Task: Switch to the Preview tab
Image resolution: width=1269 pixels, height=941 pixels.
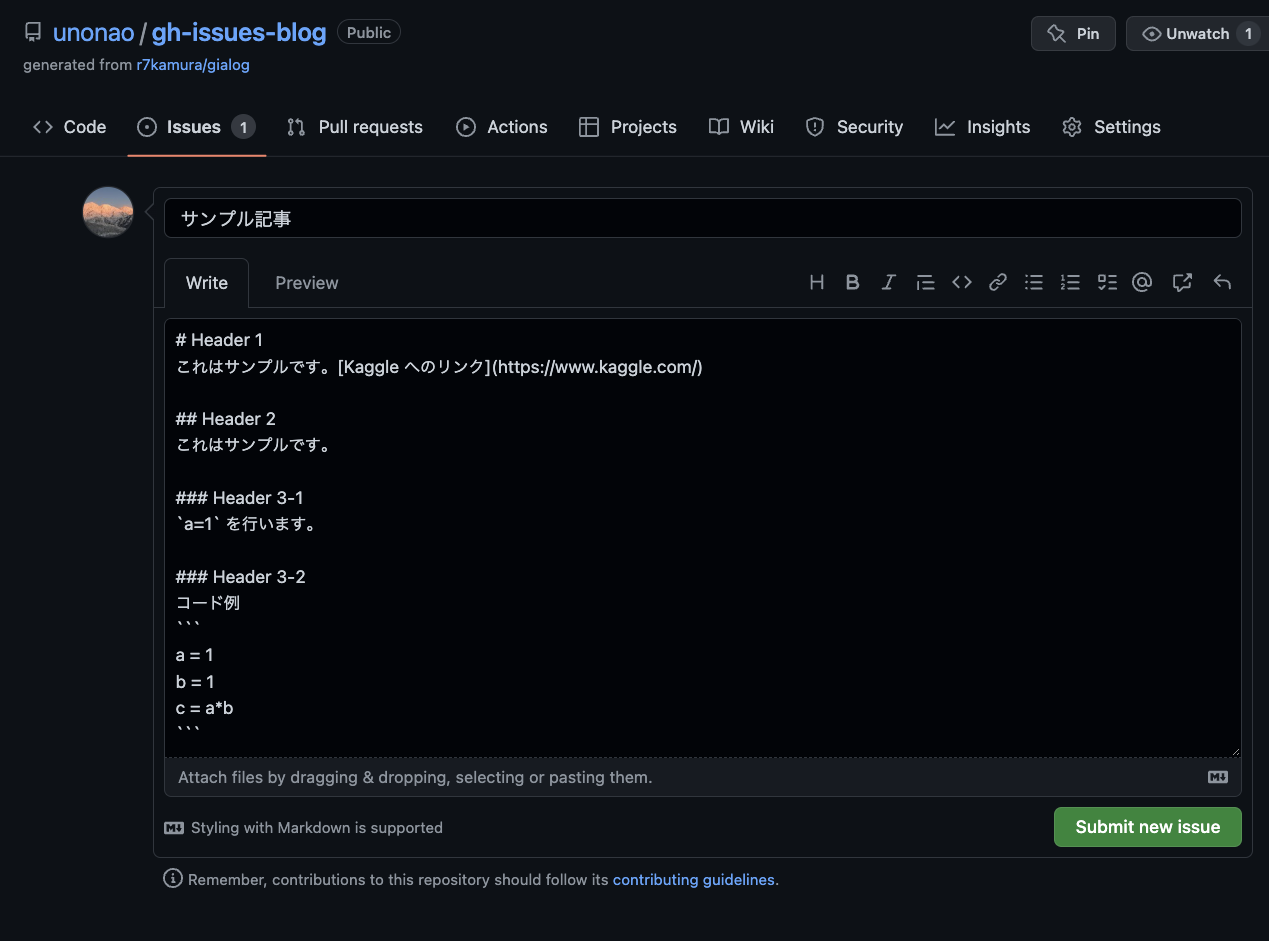Action: 306,282
